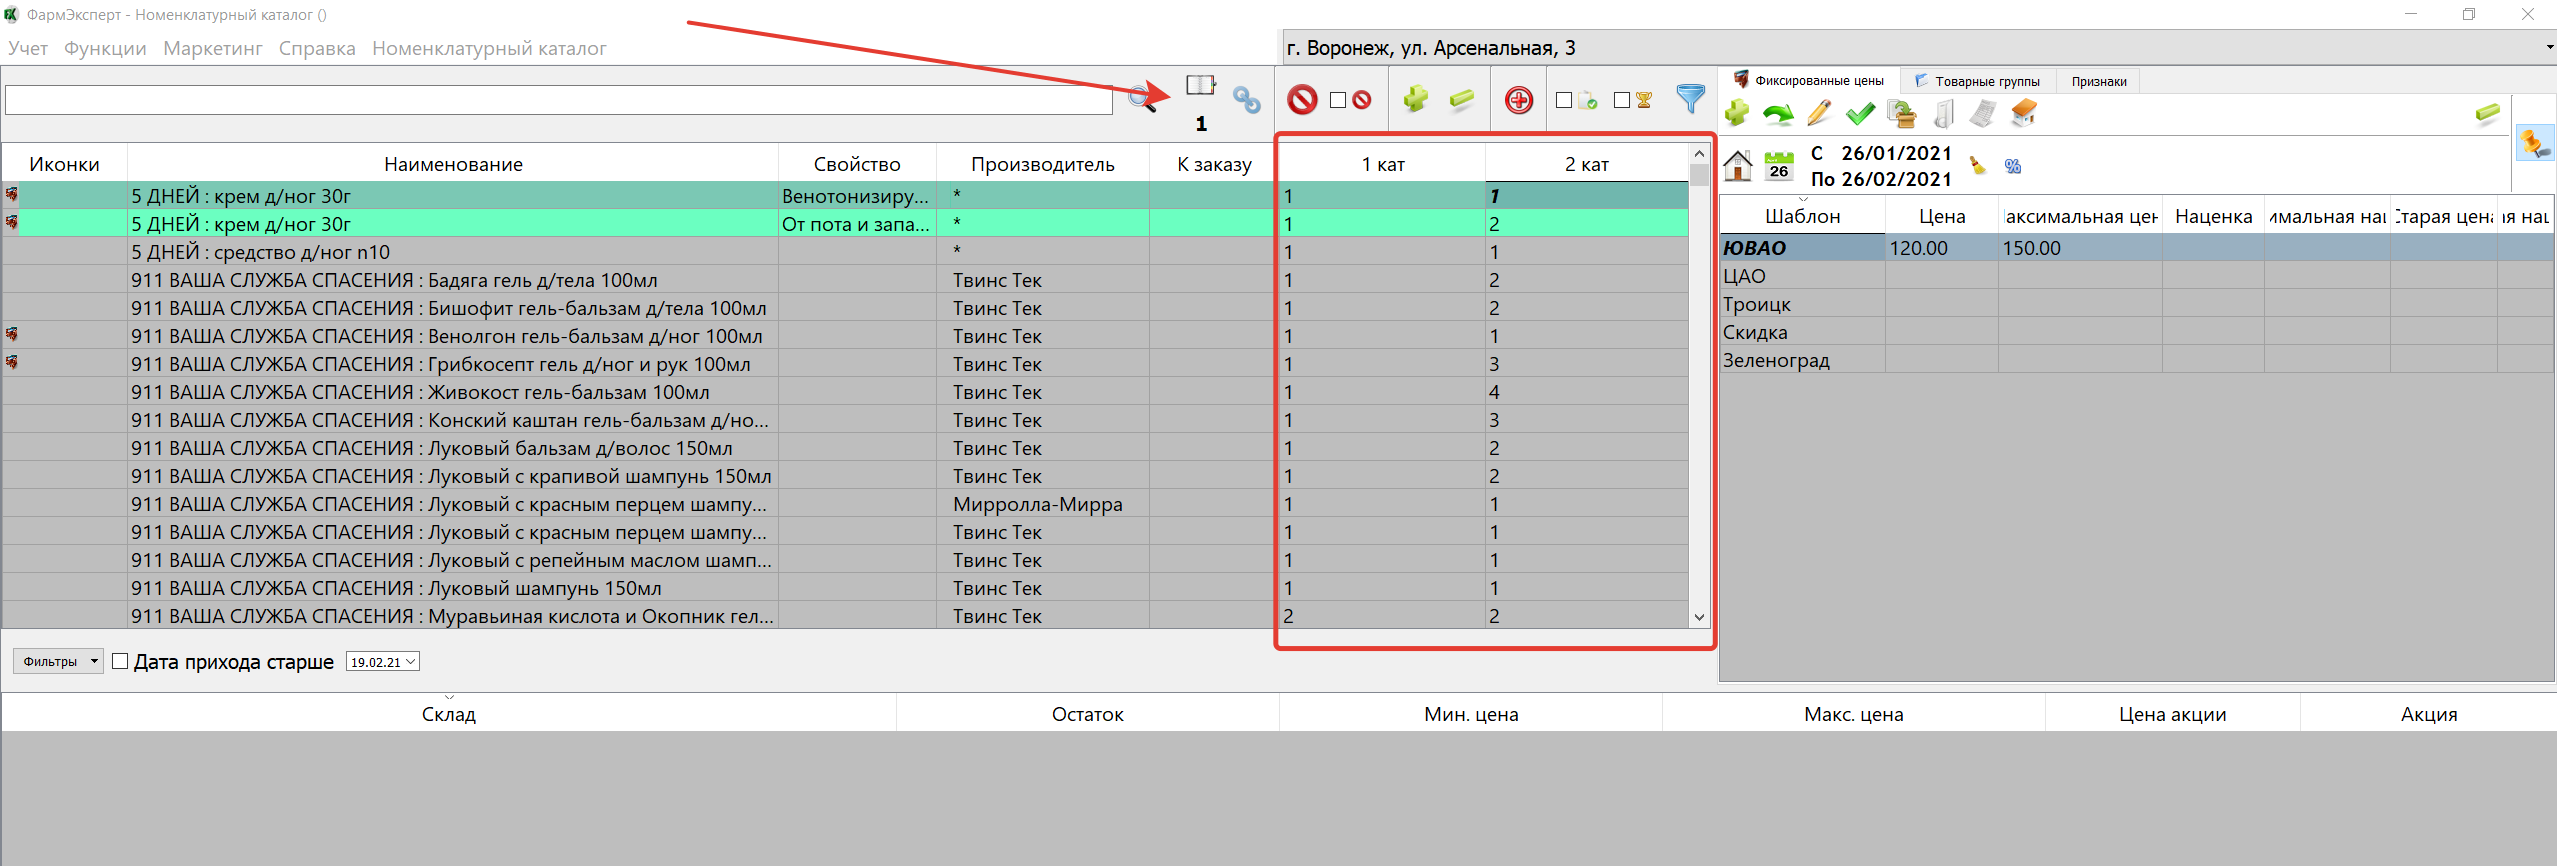Click the red circled plus icon
The width and height of the screenshot is (2557, 866).
tap(1518, 100)
